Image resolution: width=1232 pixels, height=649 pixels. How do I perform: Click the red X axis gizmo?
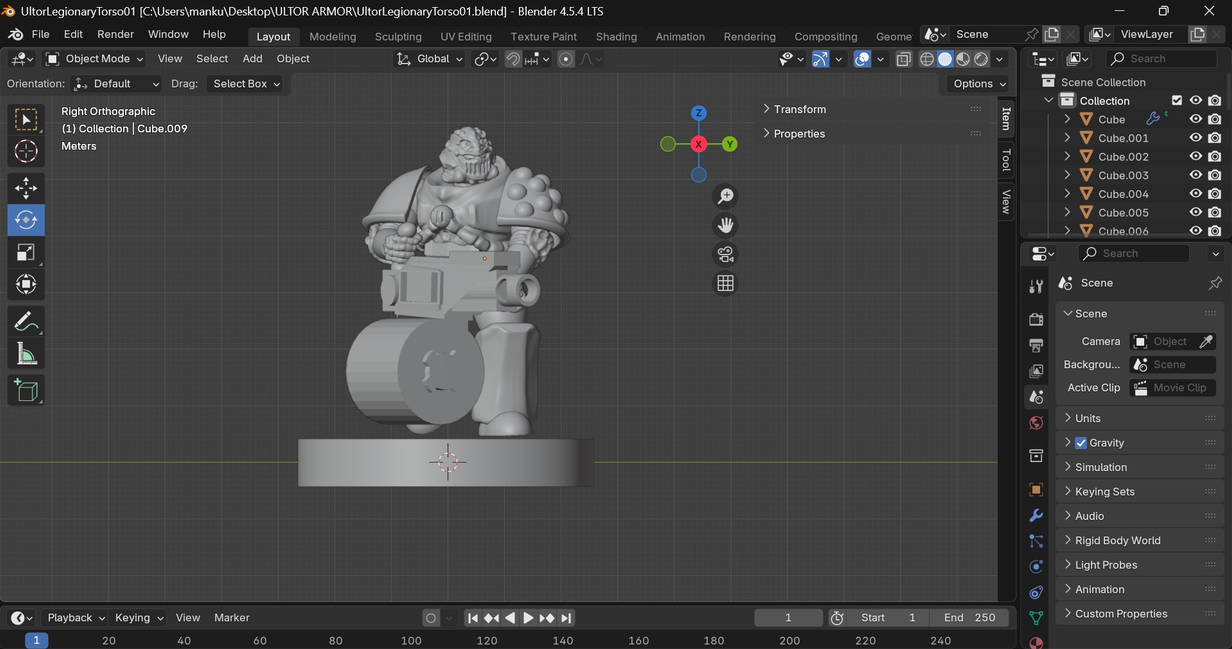click(x=699, y=144)
